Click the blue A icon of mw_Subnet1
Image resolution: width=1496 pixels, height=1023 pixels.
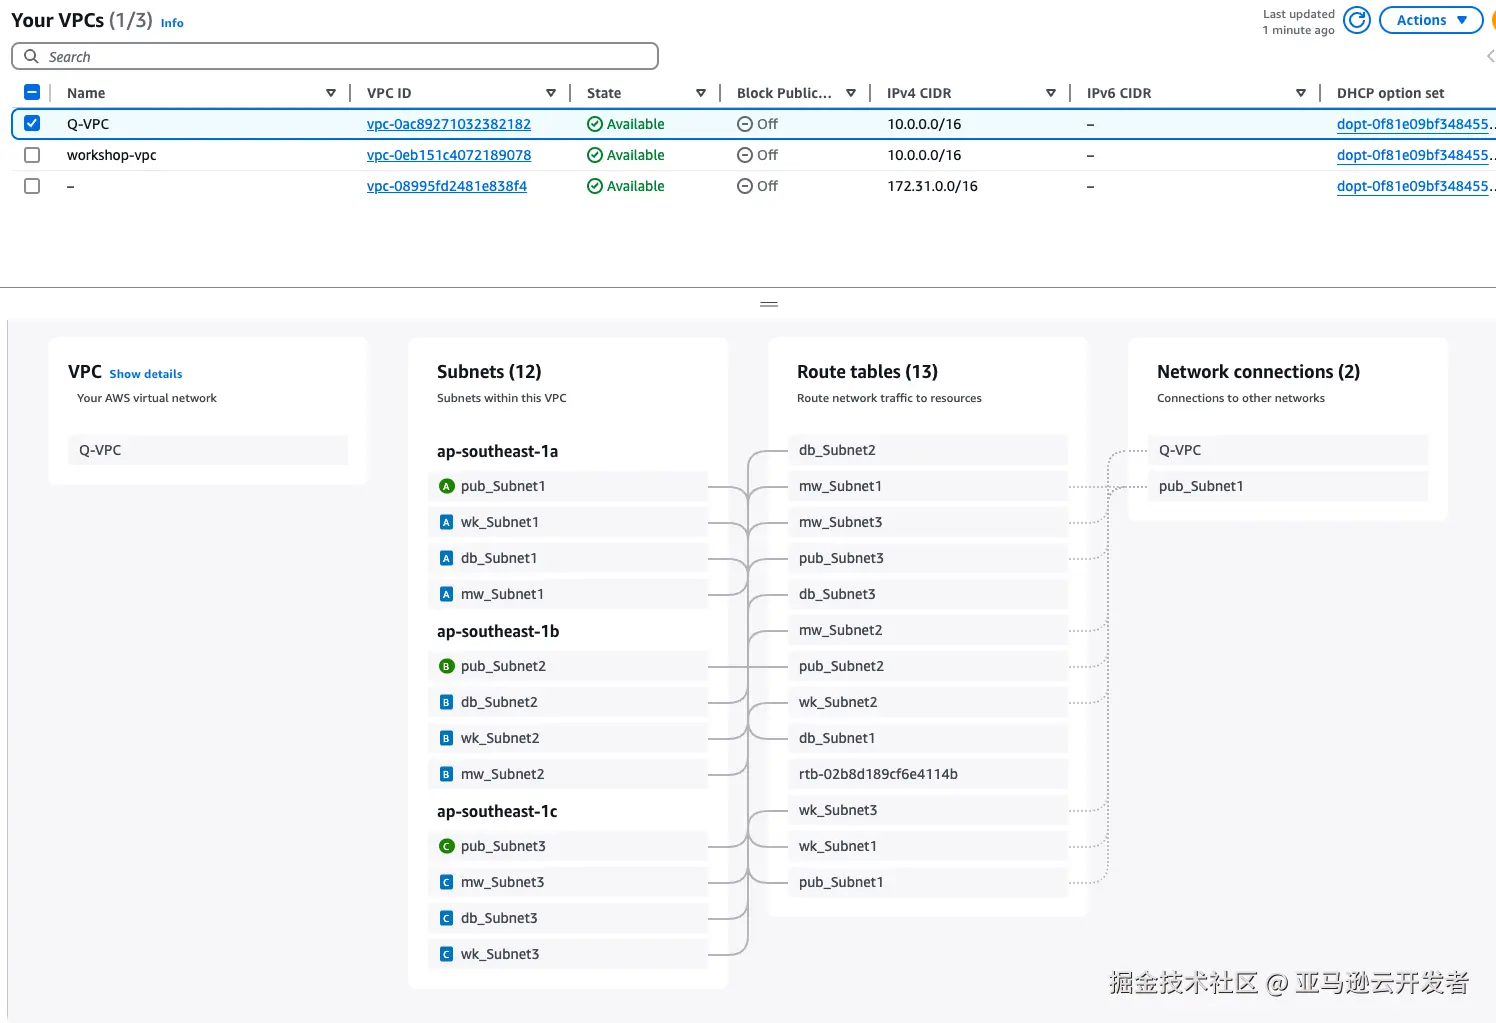pyautogui.click(x=447, y=594)
